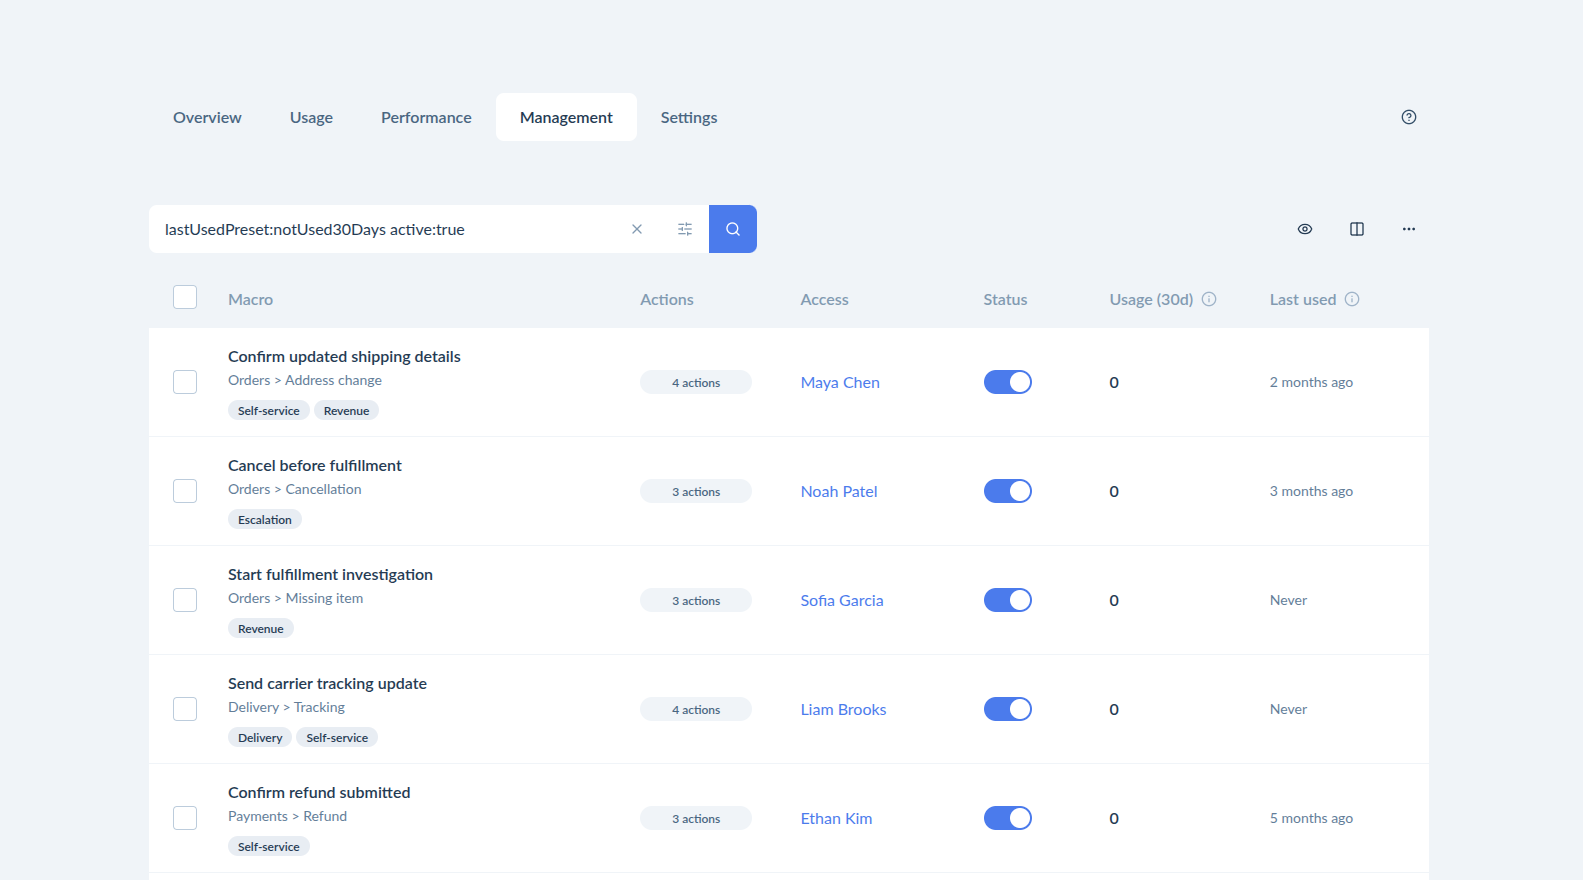The width and height of the screenshot is (1583, 880).
Task: Tick the select-all checkbox in table header
Action: (x=185, y=297)
